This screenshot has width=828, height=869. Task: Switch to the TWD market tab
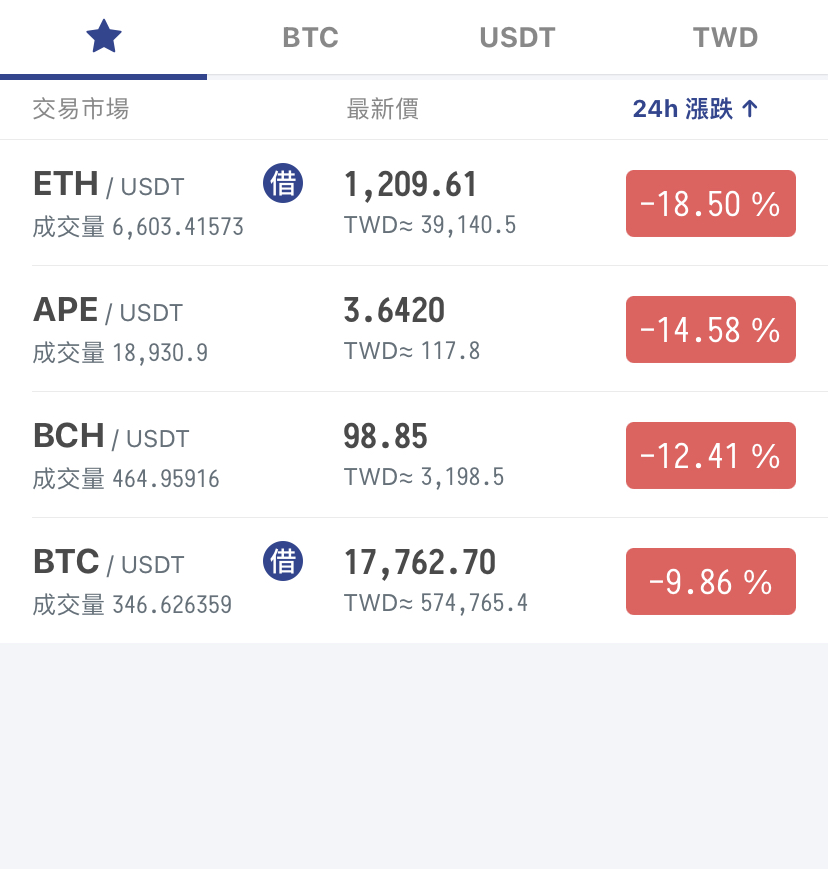pos(725,38)
